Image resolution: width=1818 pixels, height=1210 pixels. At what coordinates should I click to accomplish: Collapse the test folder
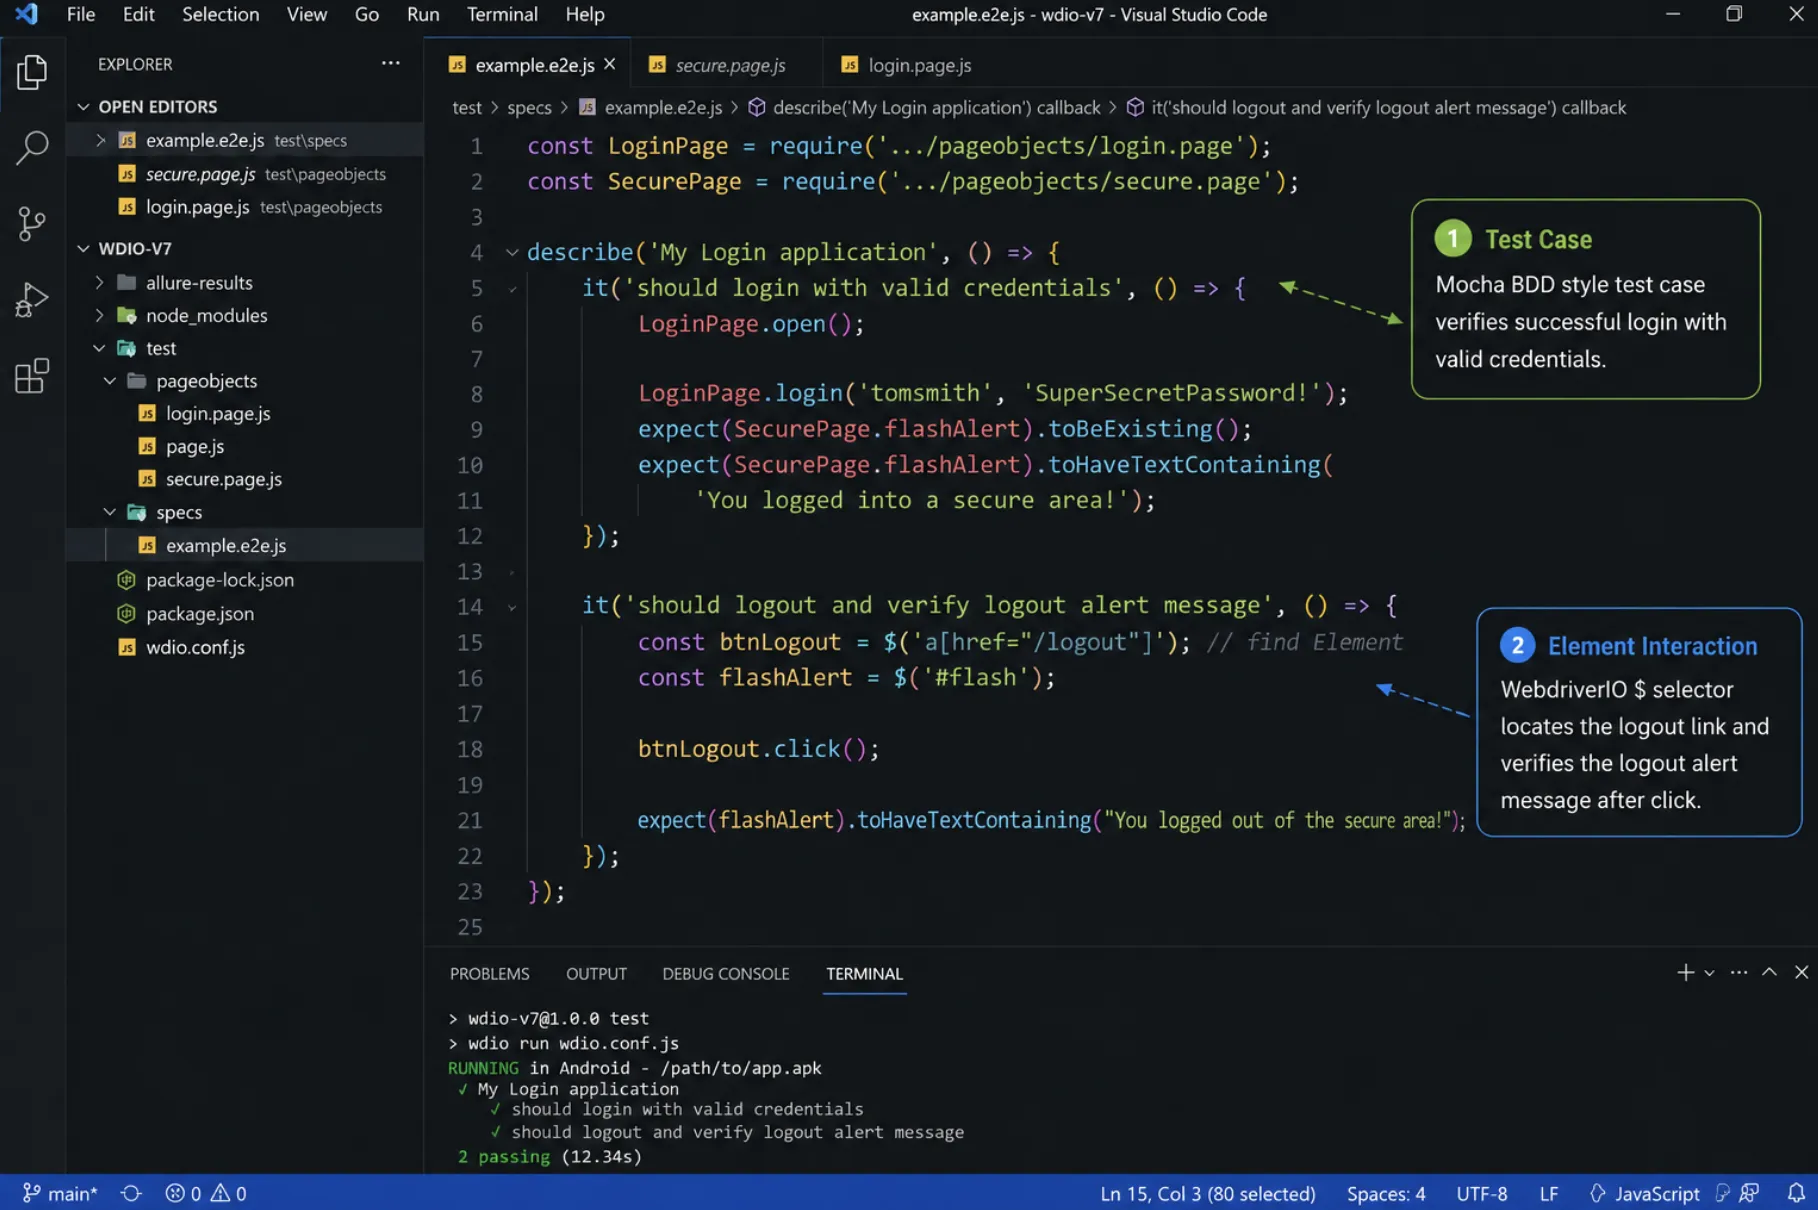click(99, 348)
